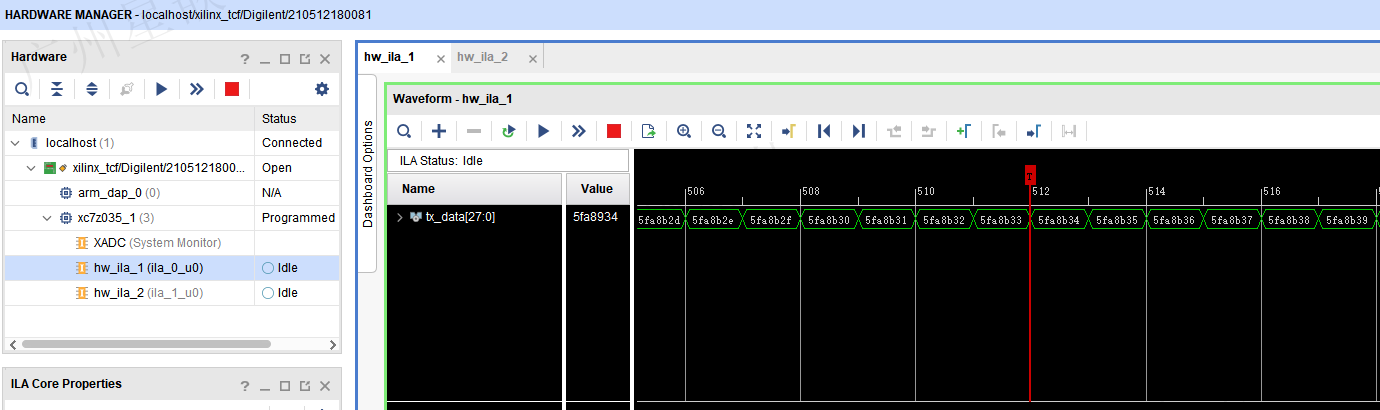Search in the Hardware panel

click(x=22, y=89)
